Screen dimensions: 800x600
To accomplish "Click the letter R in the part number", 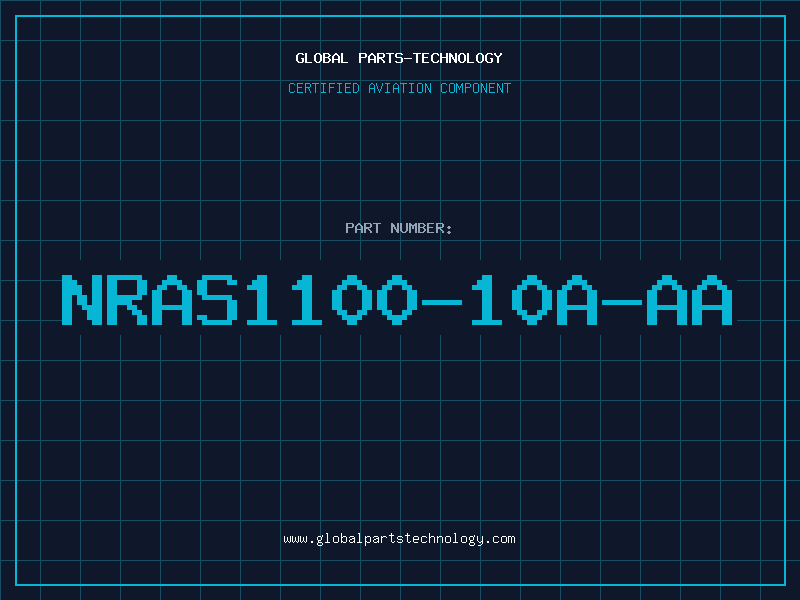I will (x=127, y=299).
